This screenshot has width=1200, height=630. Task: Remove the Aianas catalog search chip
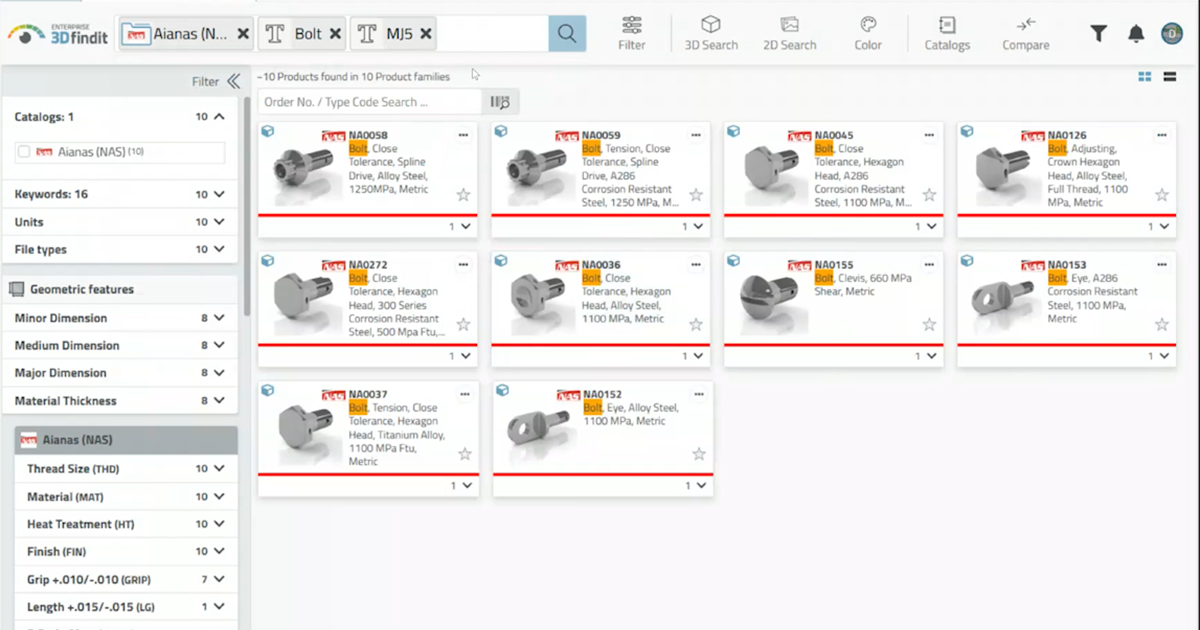243,34
